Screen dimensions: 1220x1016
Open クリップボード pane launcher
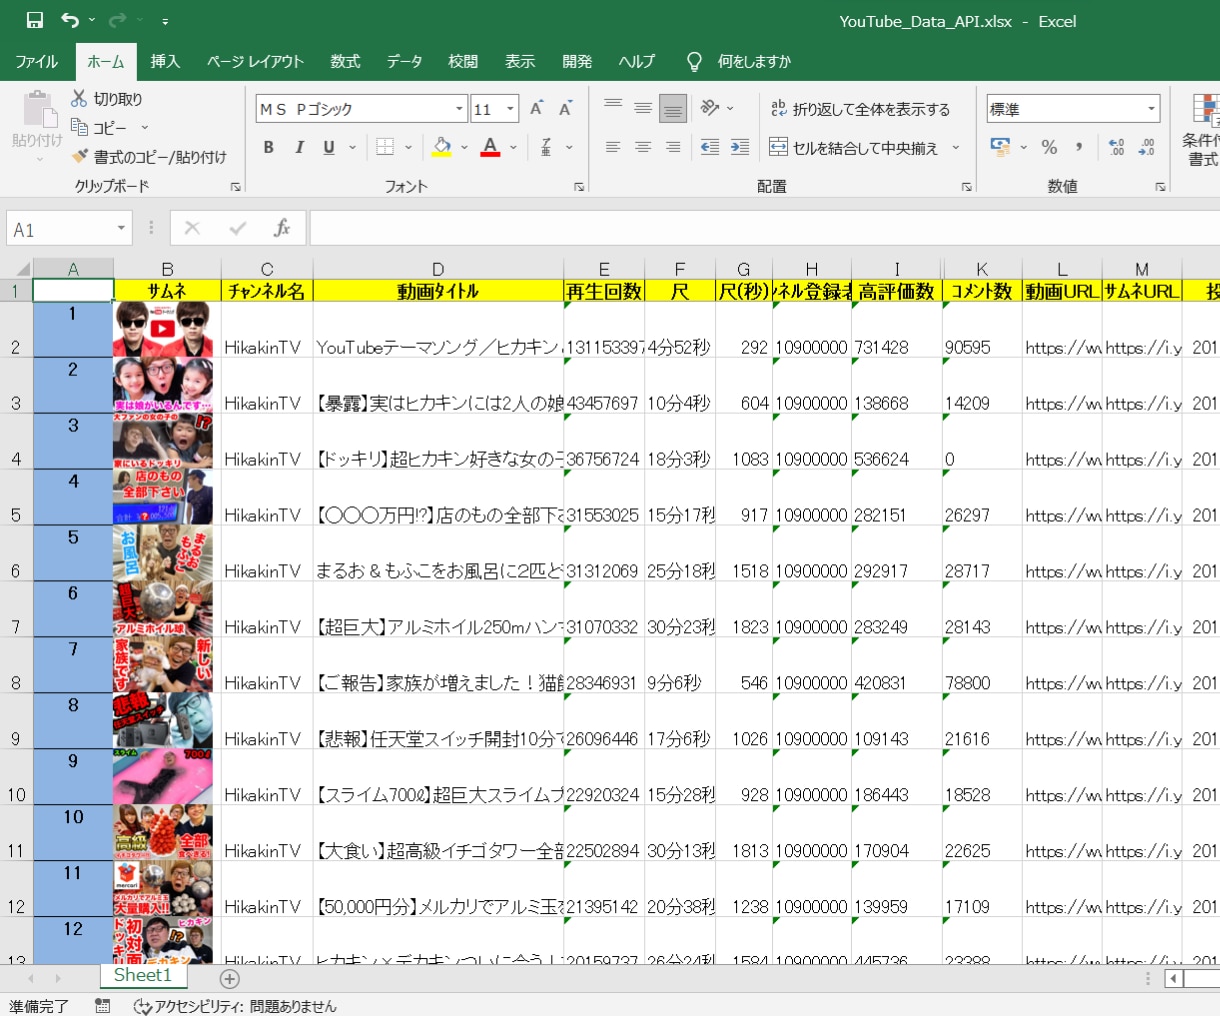(236, 187)
